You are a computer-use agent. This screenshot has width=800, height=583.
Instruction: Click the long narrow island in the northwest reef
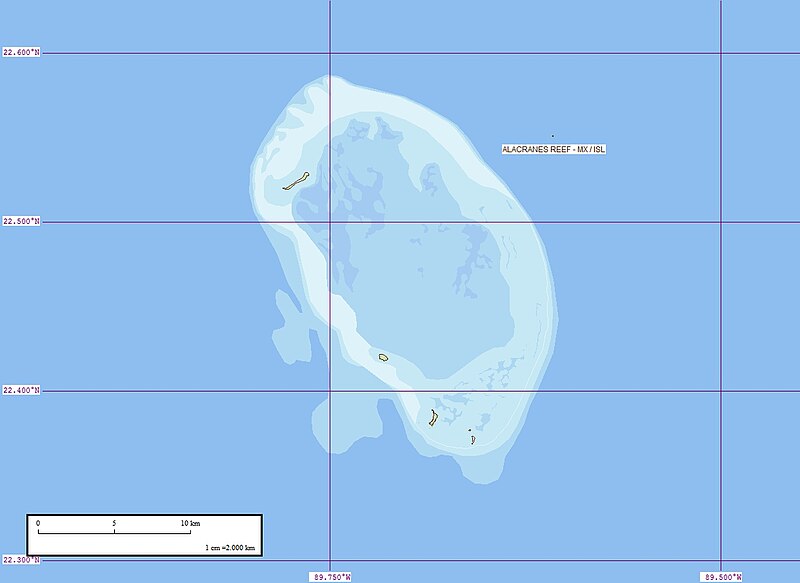[296, 181]
